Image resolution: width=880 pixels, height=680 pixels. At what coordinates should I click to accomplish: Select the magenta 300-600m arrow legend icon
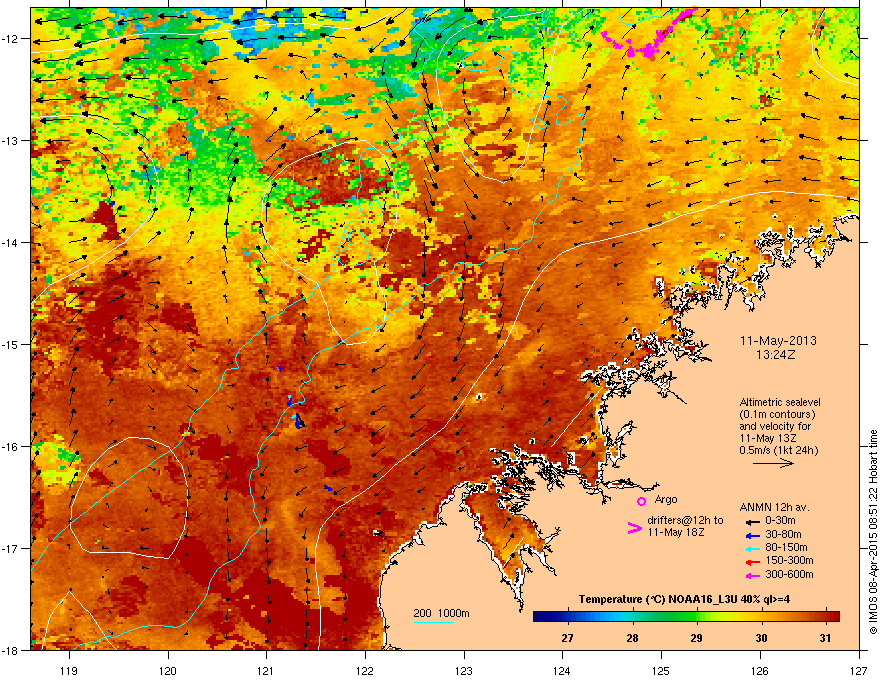click(x=752, y=575)
